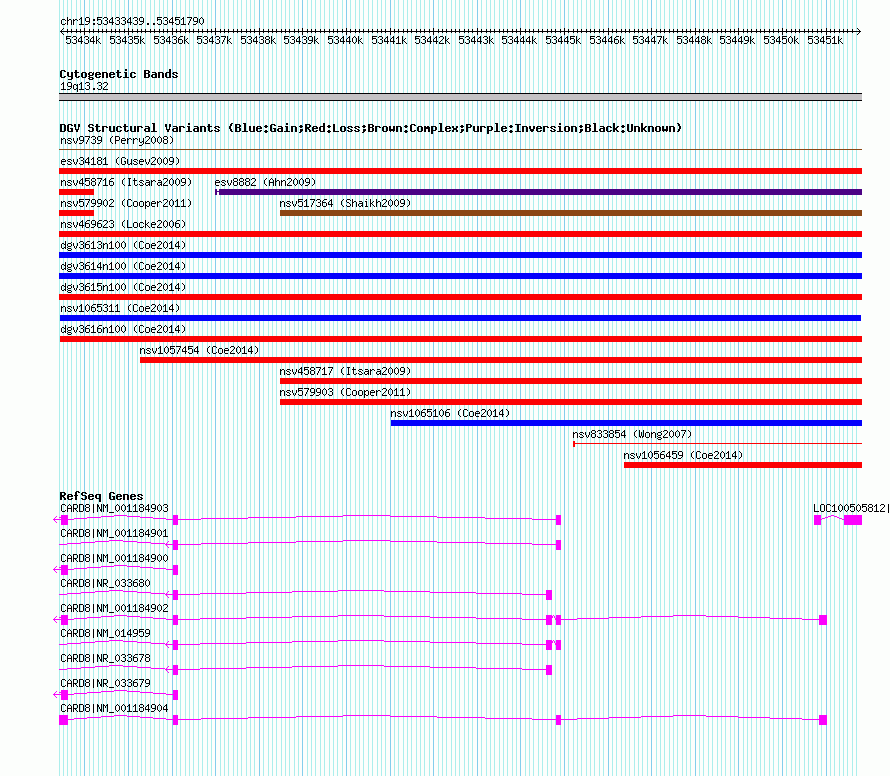Select the dgv3613n100 (Coe2014) blue gain bar
The width and height of the screenshot is (890, 776).
pos(460,255)
